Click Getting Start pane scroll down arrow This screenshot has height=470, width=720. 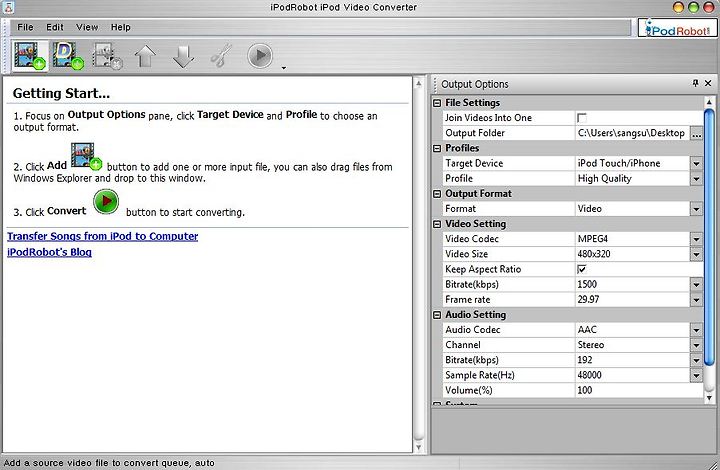[418, 447]
